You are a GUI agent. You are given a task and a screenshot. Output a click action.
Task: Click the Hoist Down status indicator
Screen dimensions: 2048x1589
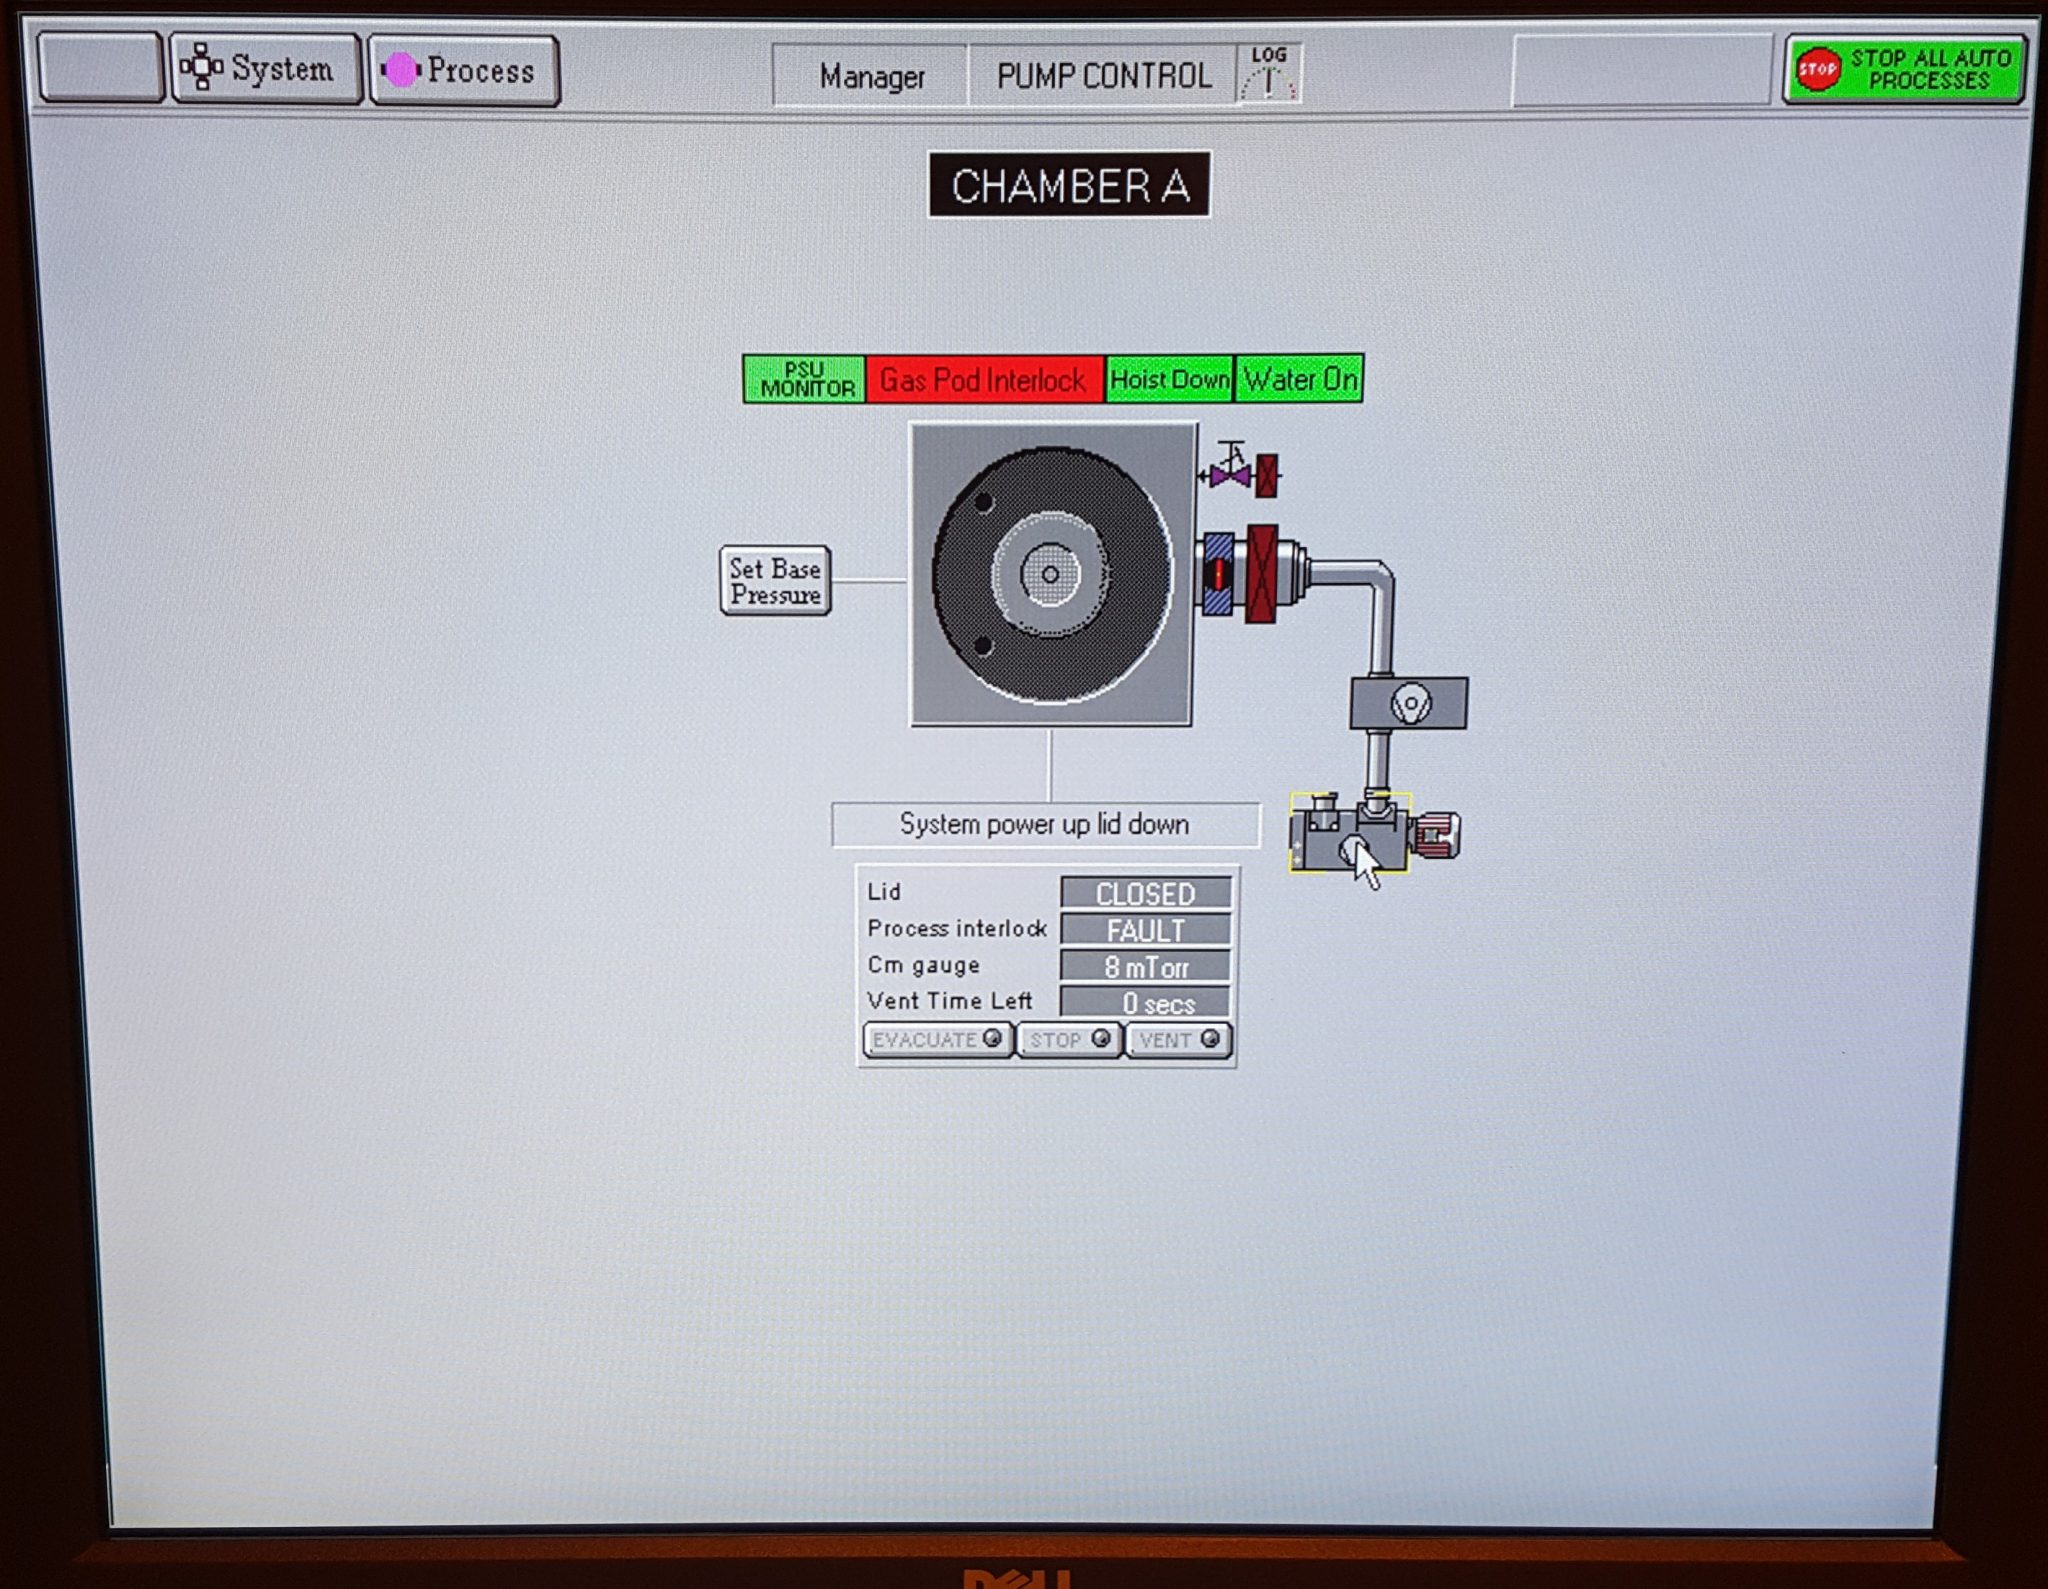[1169, 380]
